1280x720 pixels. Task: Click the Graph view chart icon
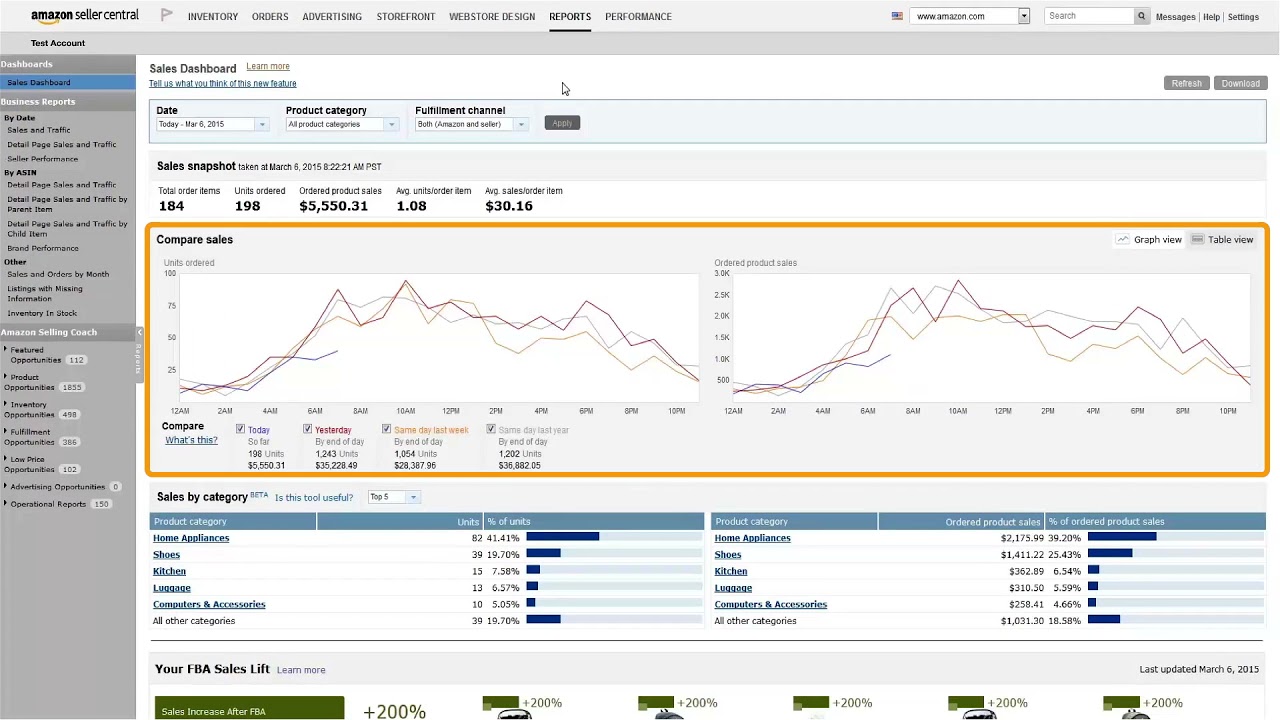pyautogui.click(x=1123, y=240)
